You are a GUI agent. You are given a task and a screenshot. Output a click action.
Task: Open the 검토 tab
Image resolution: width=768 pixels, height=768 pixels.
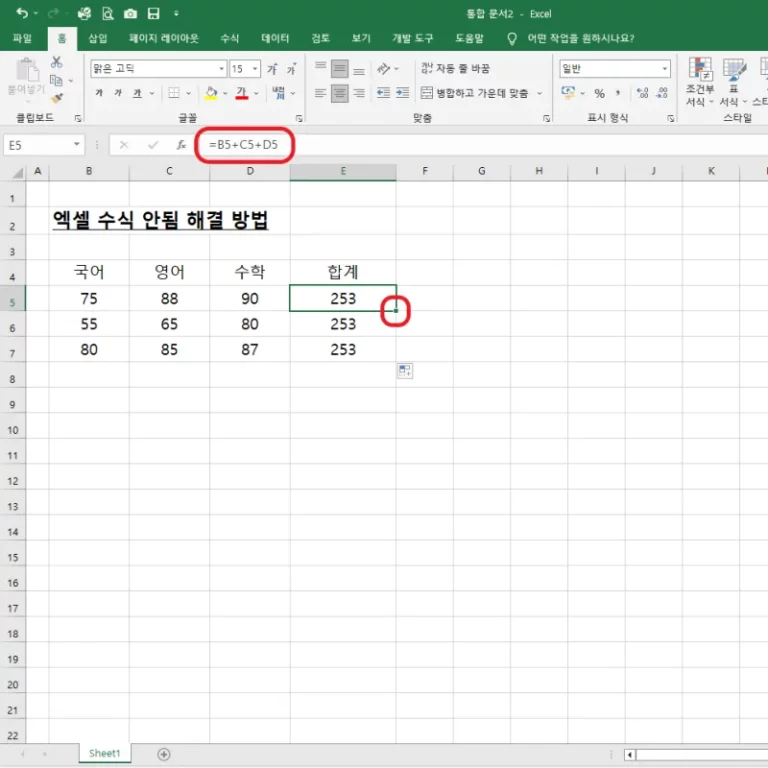click(321, 38)
